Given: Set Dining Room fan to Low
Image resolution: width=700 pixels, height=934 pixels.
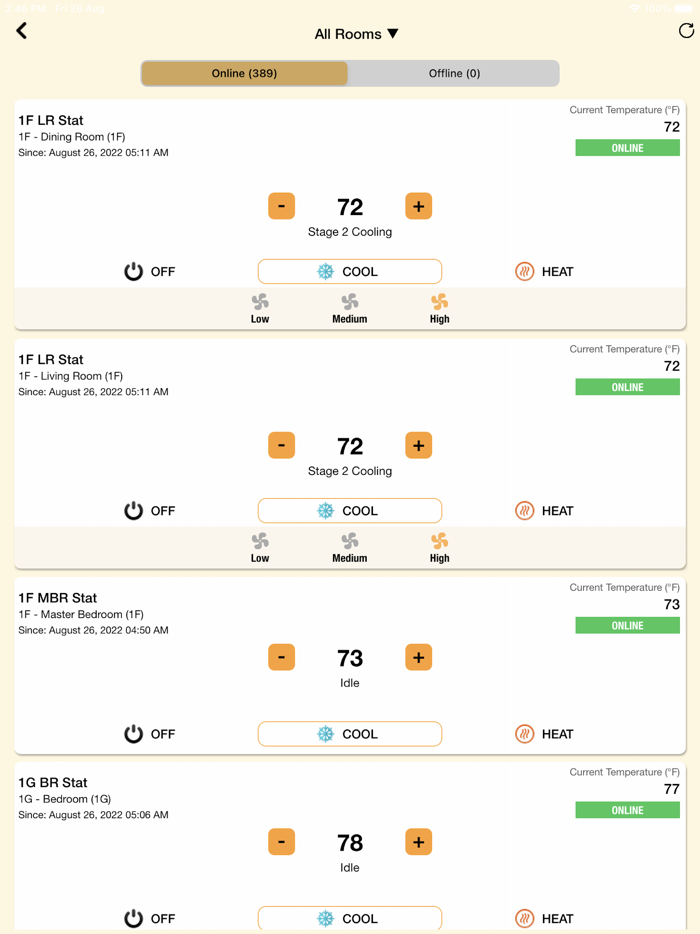Looking at the screenshot, I should pyautogui.click(x=260, y=308).
